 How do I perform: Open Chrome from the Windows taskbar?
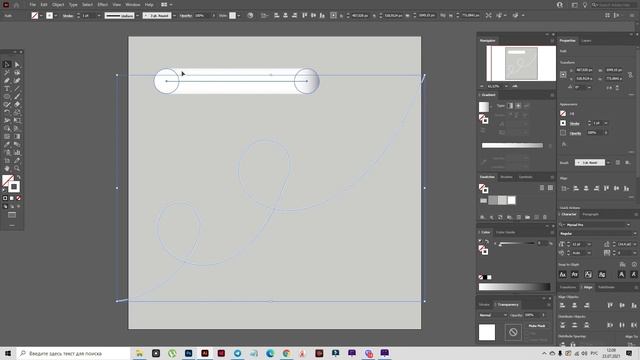tap(287, 353)
